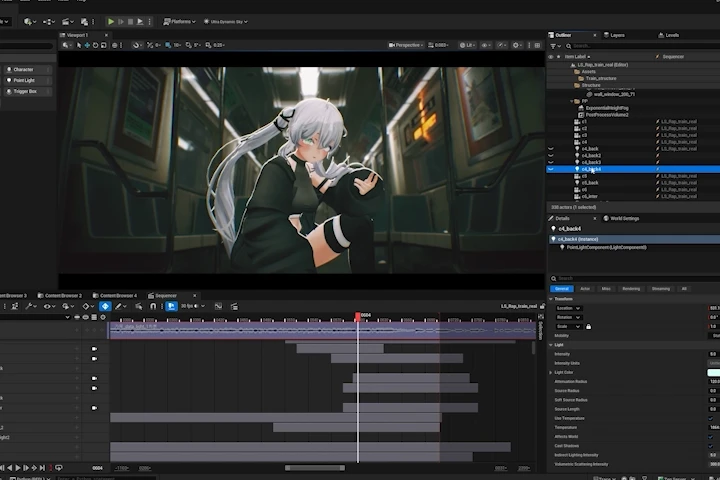Image resolution: width=720 pixels, height=480 pixels.
Task: Select the Actor details filter button
Action: pyautogui.click(x=585, y=289)
